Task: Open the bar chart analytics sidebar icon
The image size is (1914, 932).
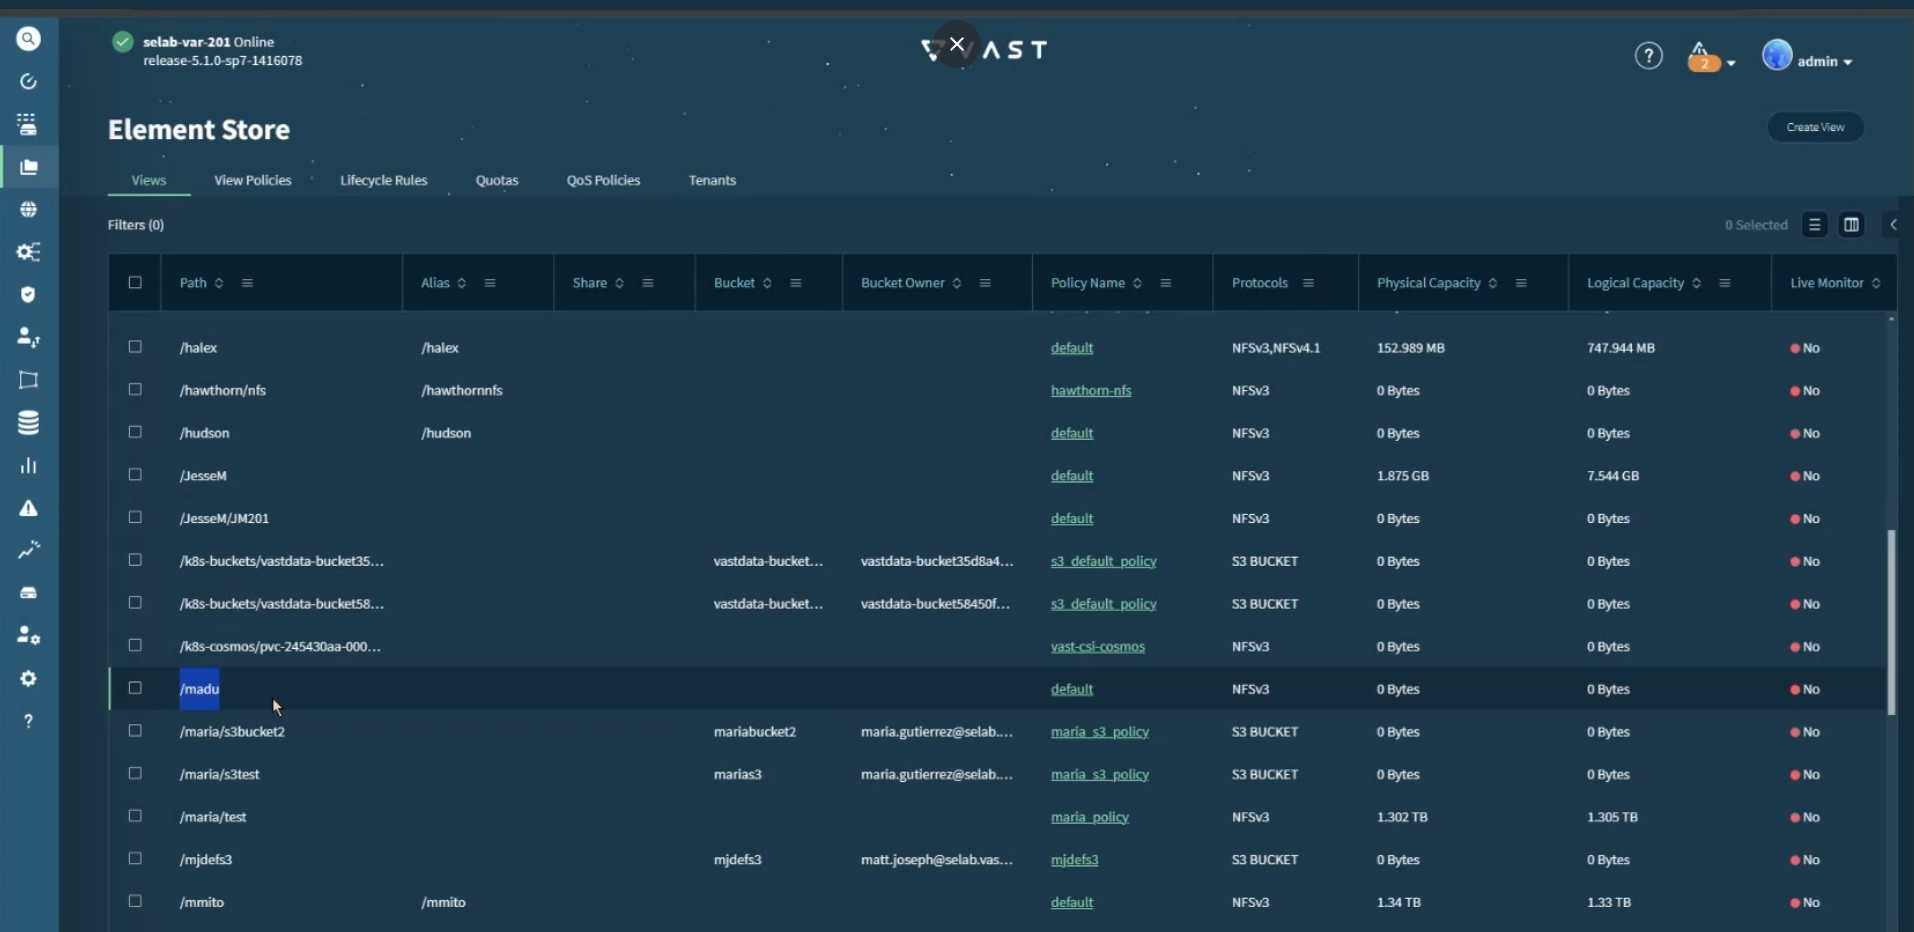Action: (x=28, y=466)
